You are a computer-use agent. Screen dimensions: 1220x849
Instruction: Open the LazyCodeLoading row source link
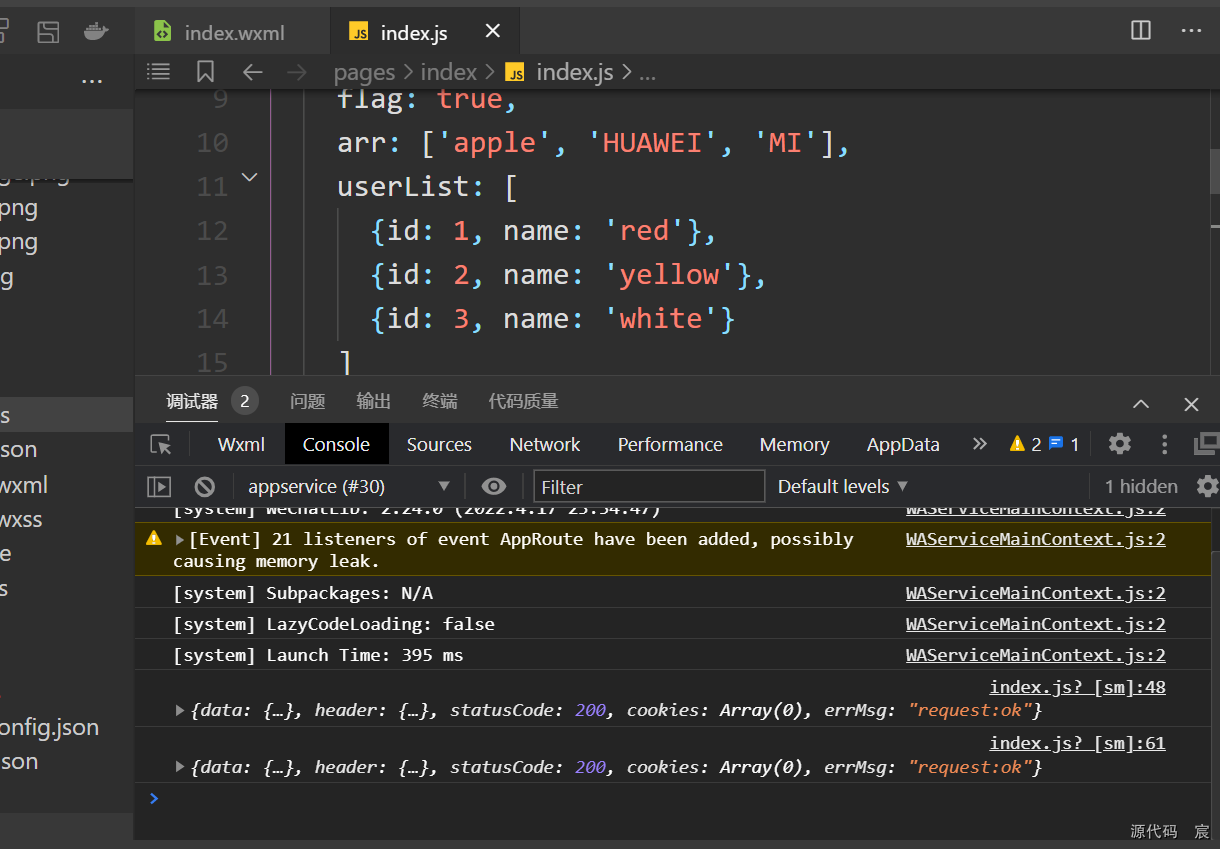click(x=1036, y=624)
